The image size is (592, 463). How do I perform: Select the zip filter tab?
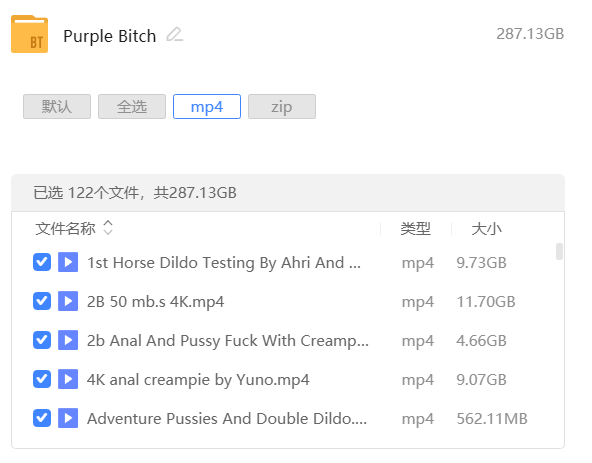(282, 106)
